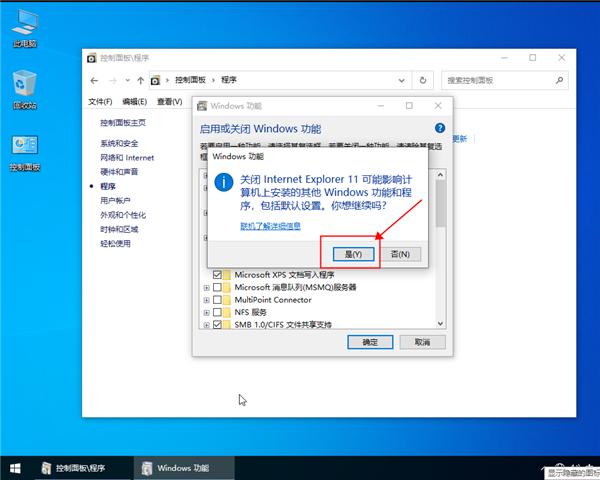Go up one level in Control Panel
Viewport: 600px width, 480px height.
(140, 80)
